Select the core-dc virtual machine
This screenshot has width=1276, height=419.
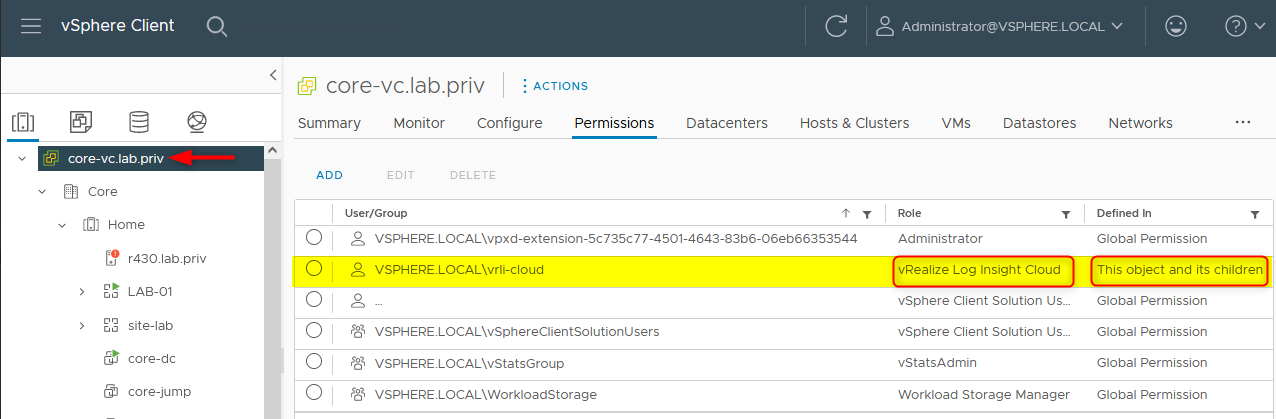[x=152, y=358]
